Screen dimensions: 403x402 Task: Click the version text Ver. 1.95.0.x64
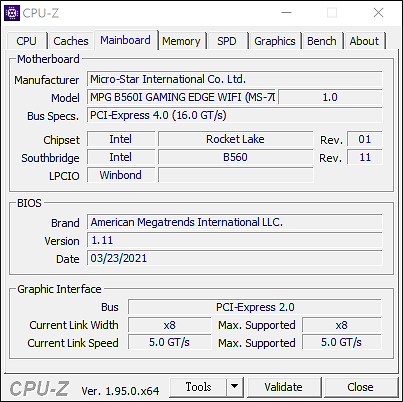(x=120, y=391)
